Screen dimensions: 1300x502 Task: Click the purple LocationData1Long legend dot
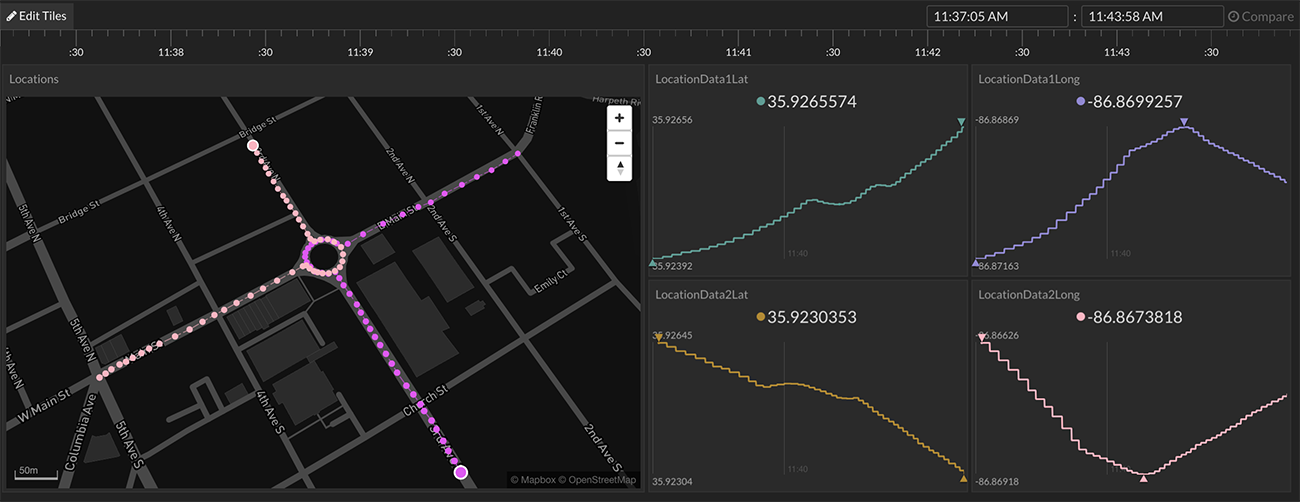coord(1081,102)
